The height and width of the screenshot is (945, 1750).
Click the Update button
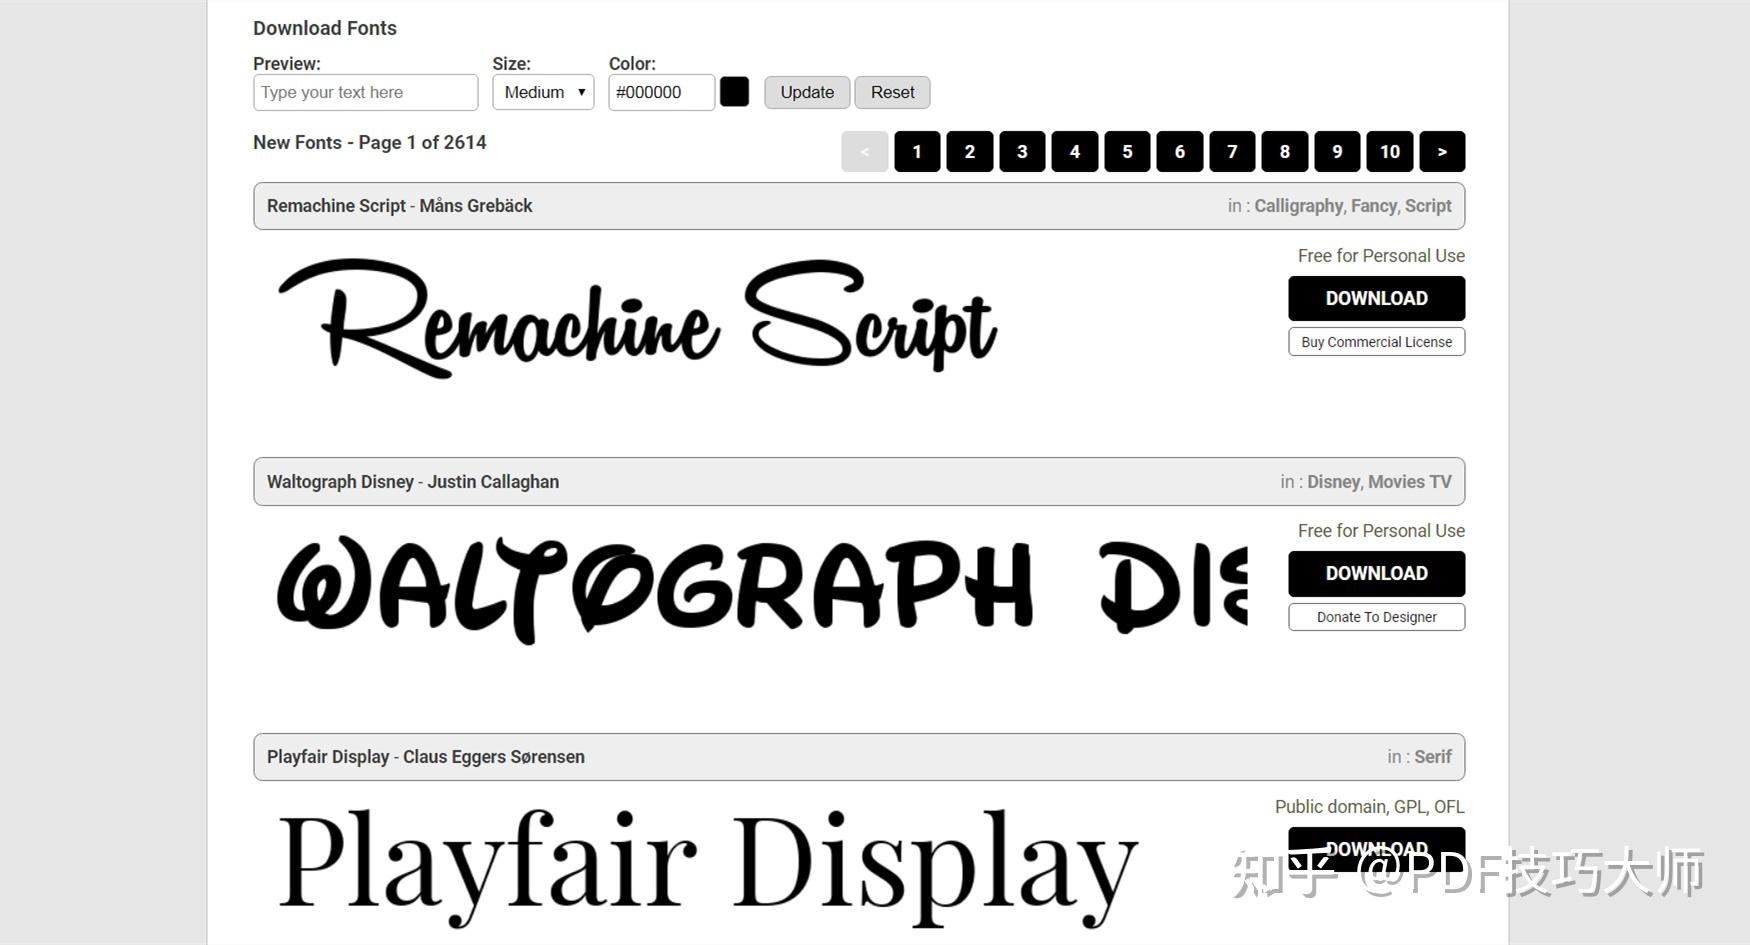pyautogui.click(x=807, y=92)
